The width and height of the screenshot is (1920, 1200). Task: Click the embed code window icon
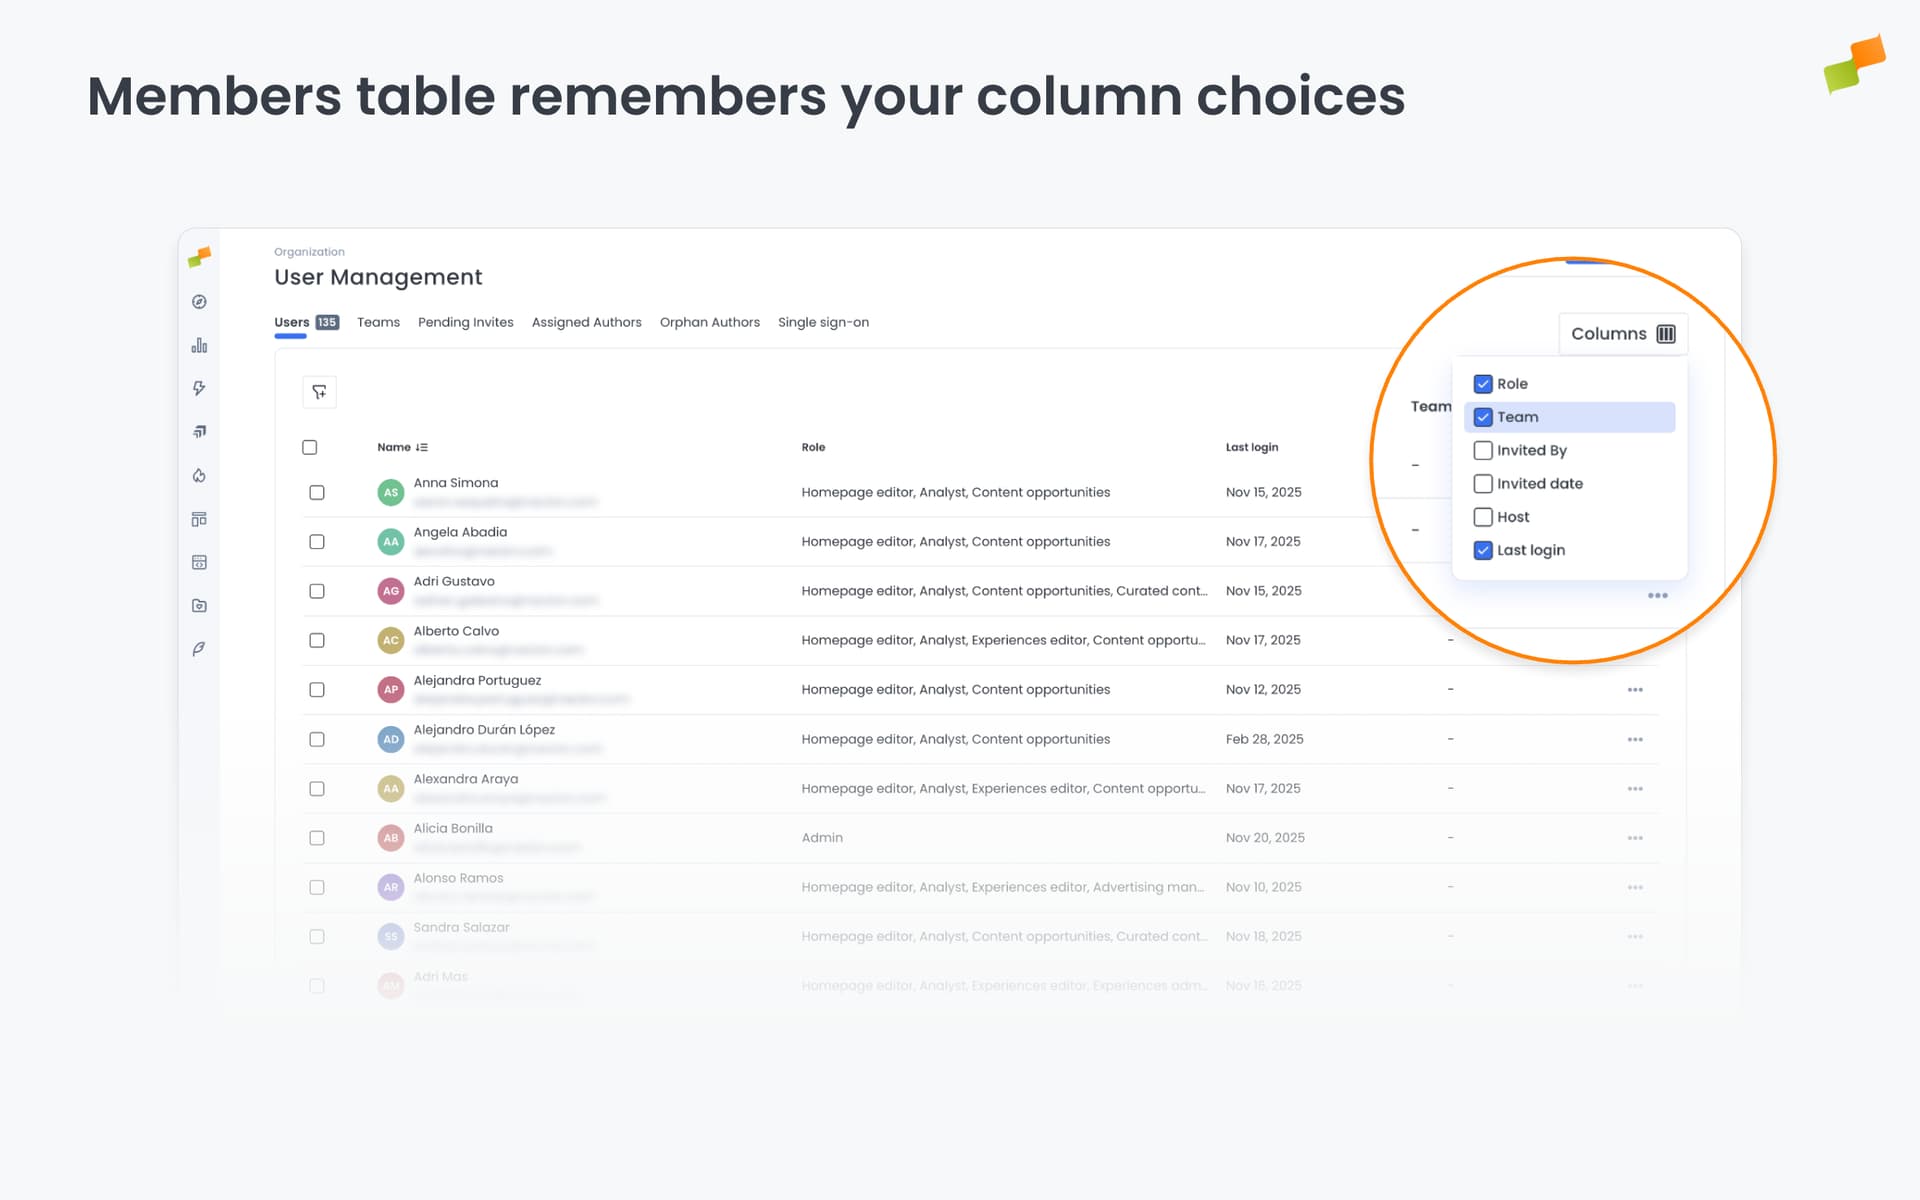click(199, 561)
